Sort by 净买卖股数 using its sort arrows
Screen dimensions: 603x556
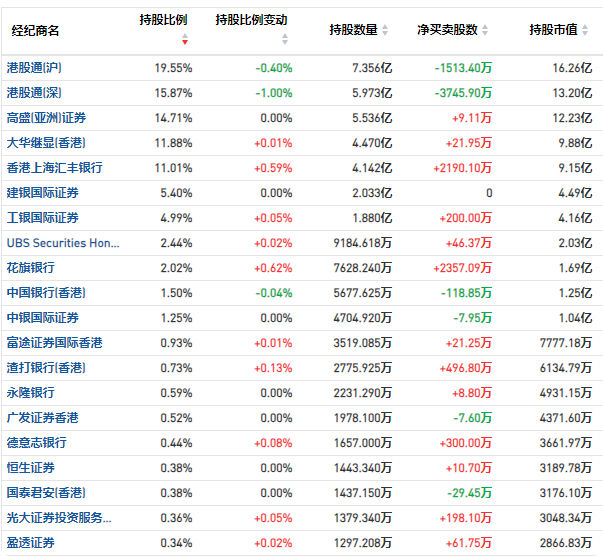point(485,30)
